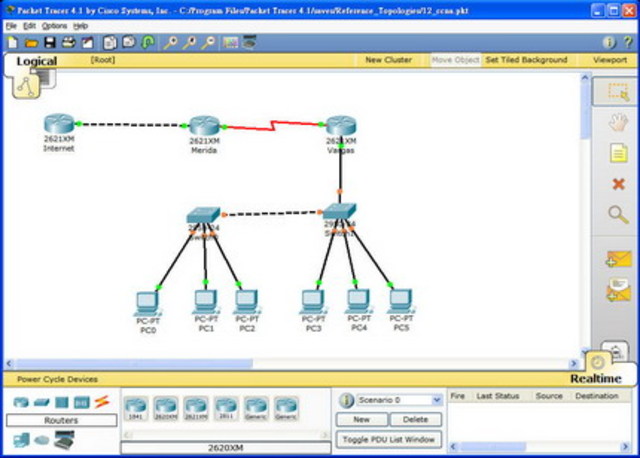Viewport: 640px width, 458px height.
Task: Select the Custom Made Devices category icon
Action: pyautogui.click(x=65, y=440)
